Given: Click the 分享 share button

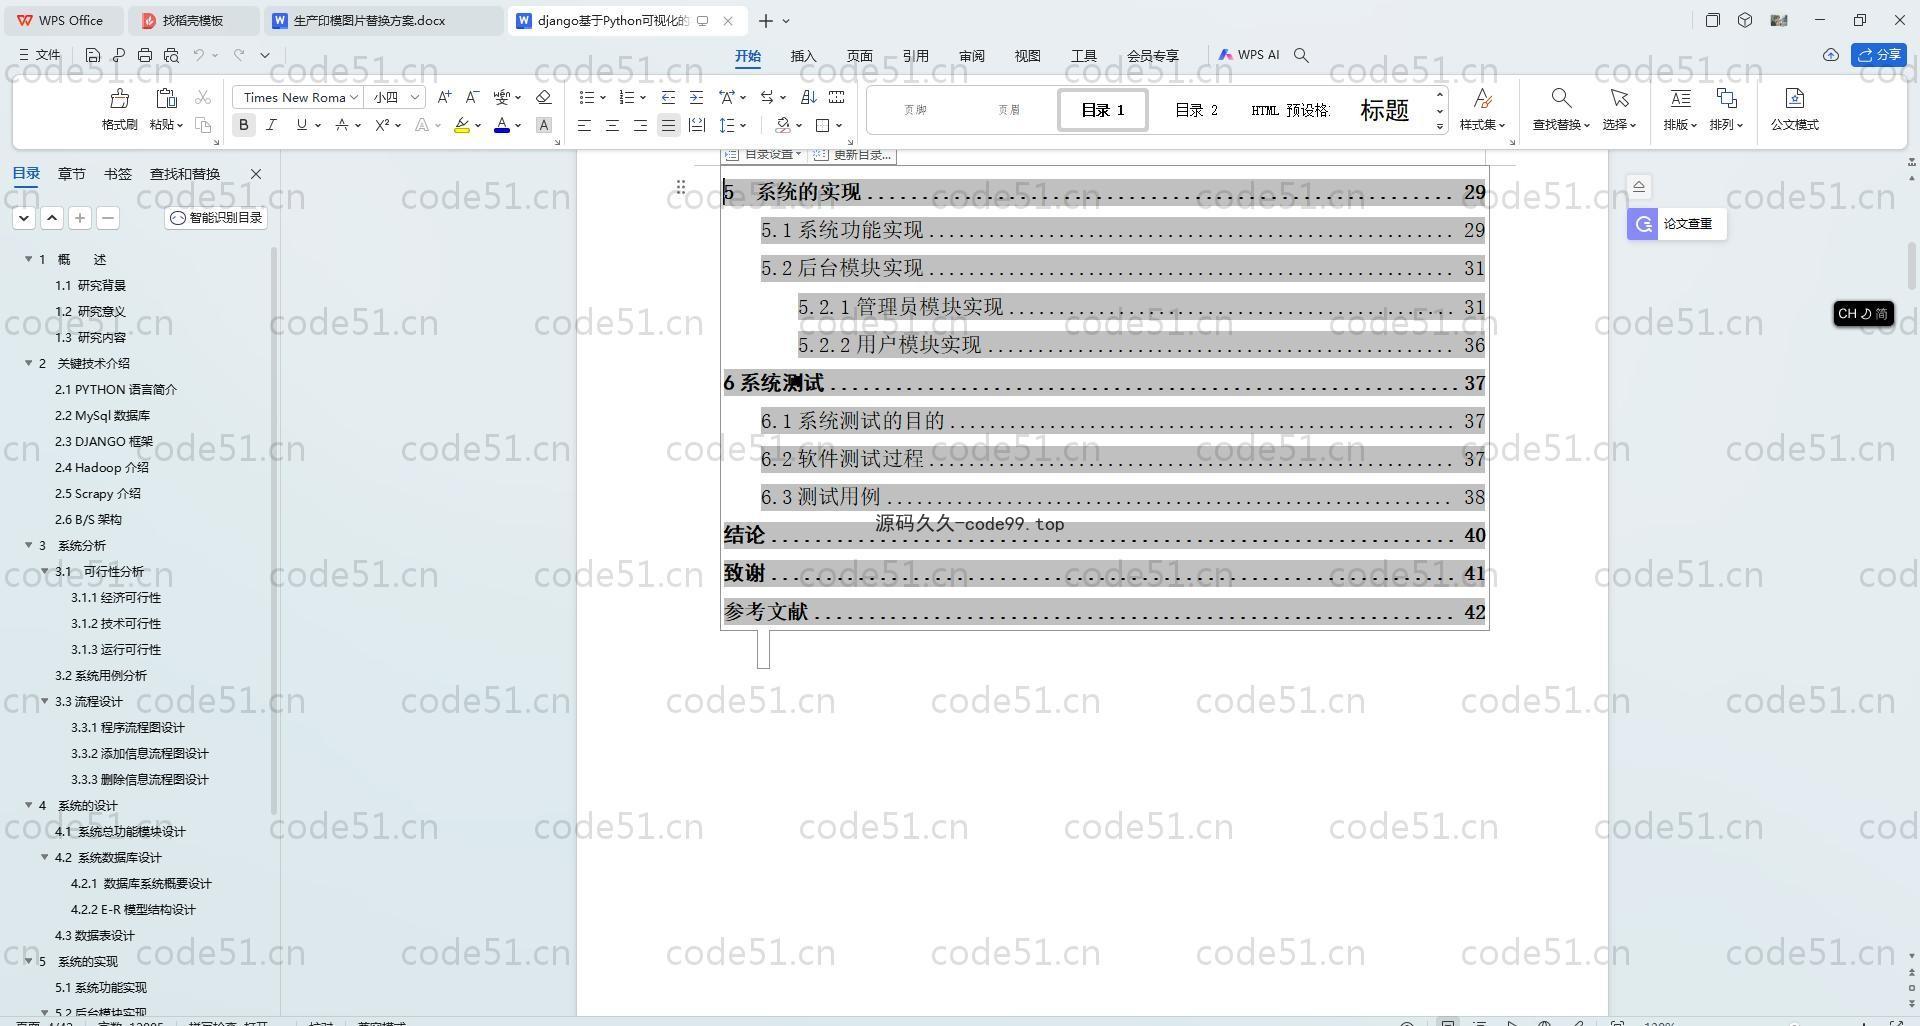Looking at the screenshot, I should pos(1879,55).
